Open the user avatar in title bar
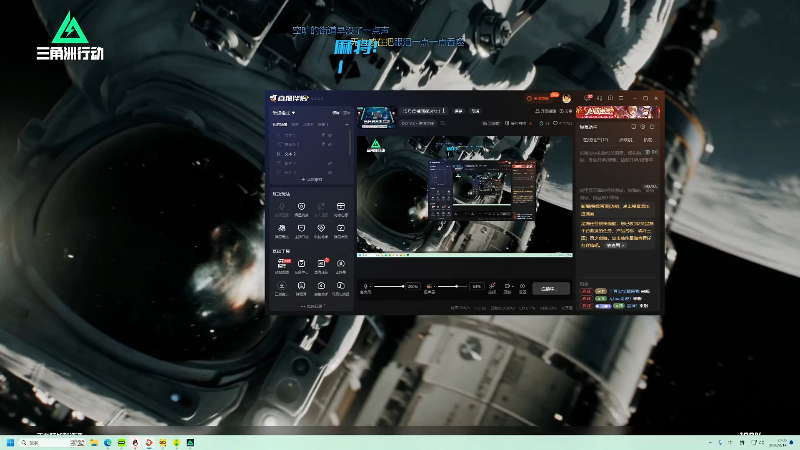The image size is (800, 450). tap(566, 98)
